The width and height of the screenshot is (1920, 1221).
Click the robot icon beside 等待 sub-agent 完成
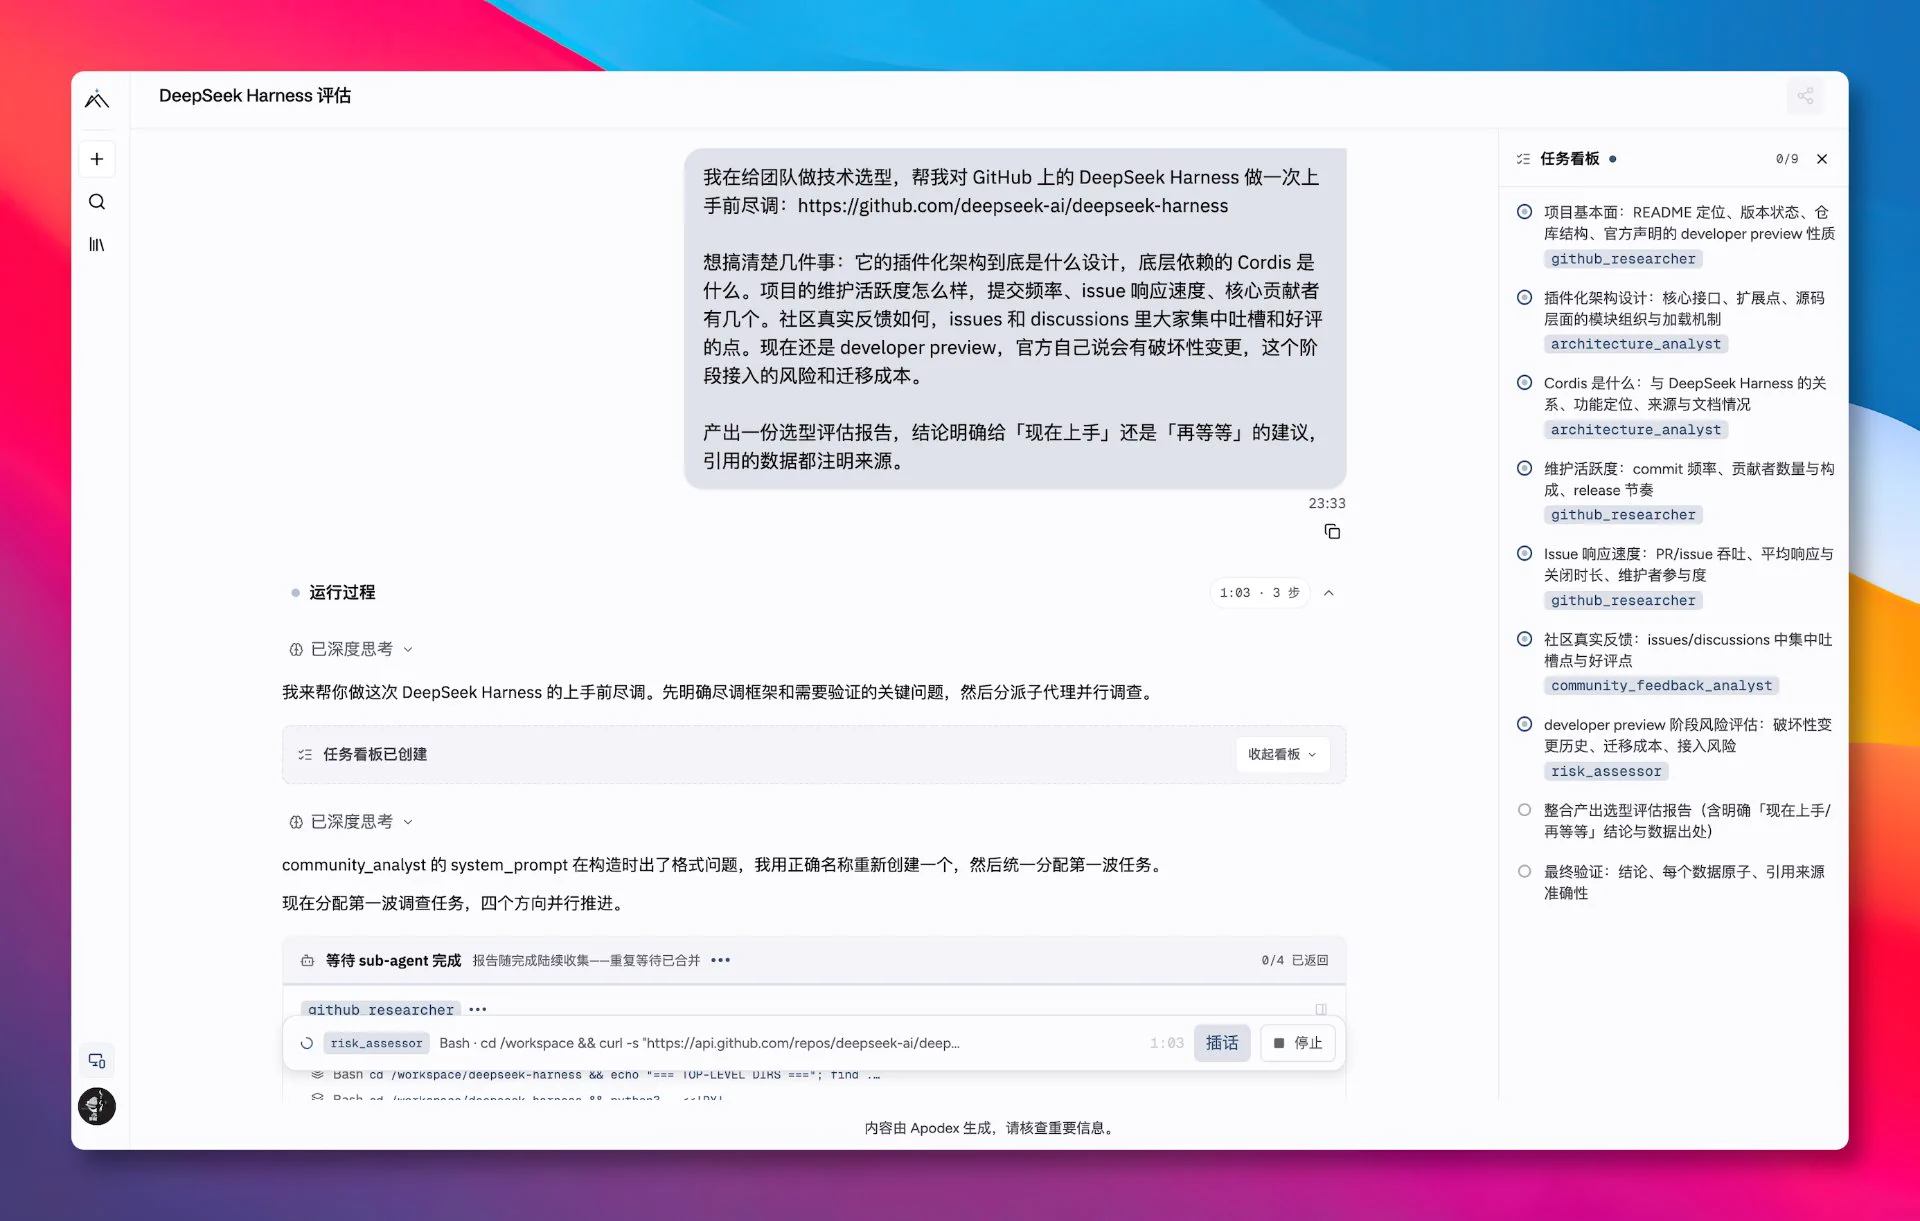pos(307,961)
